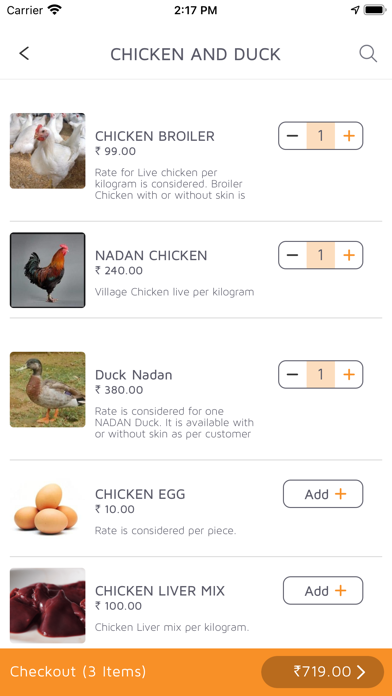The image size is (392, 696).
Task: Tap the back arrow icon
Action: tap(24, 54)
